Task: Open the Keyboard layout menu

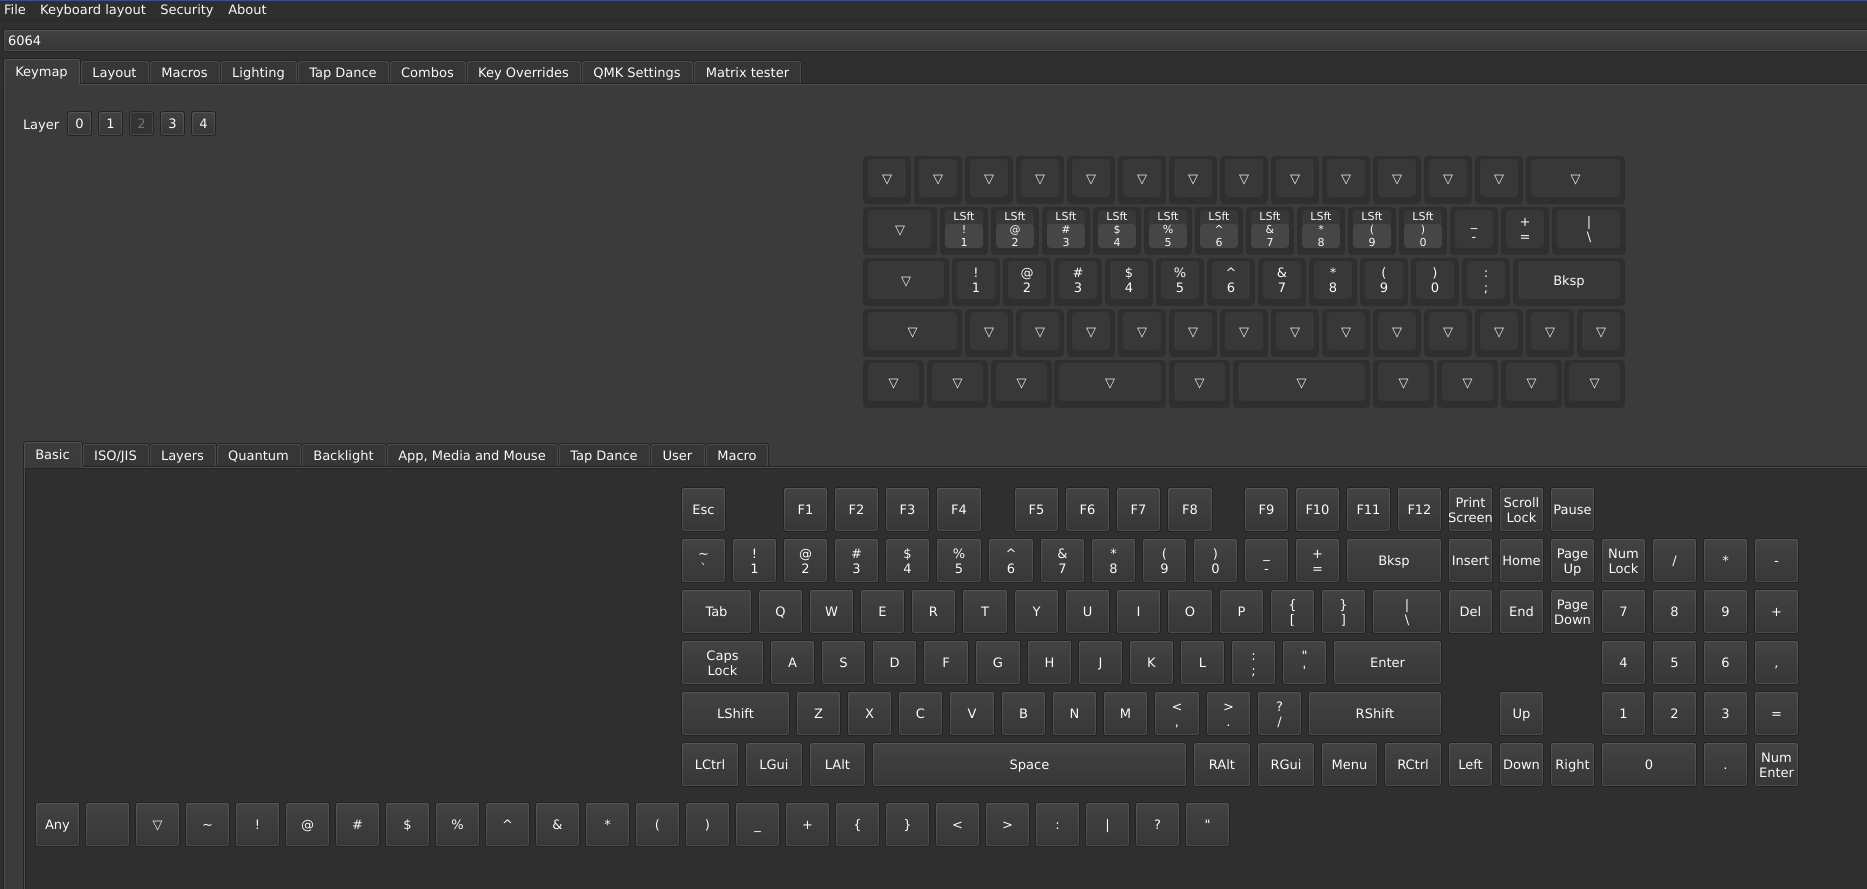Action: point(92,10)
